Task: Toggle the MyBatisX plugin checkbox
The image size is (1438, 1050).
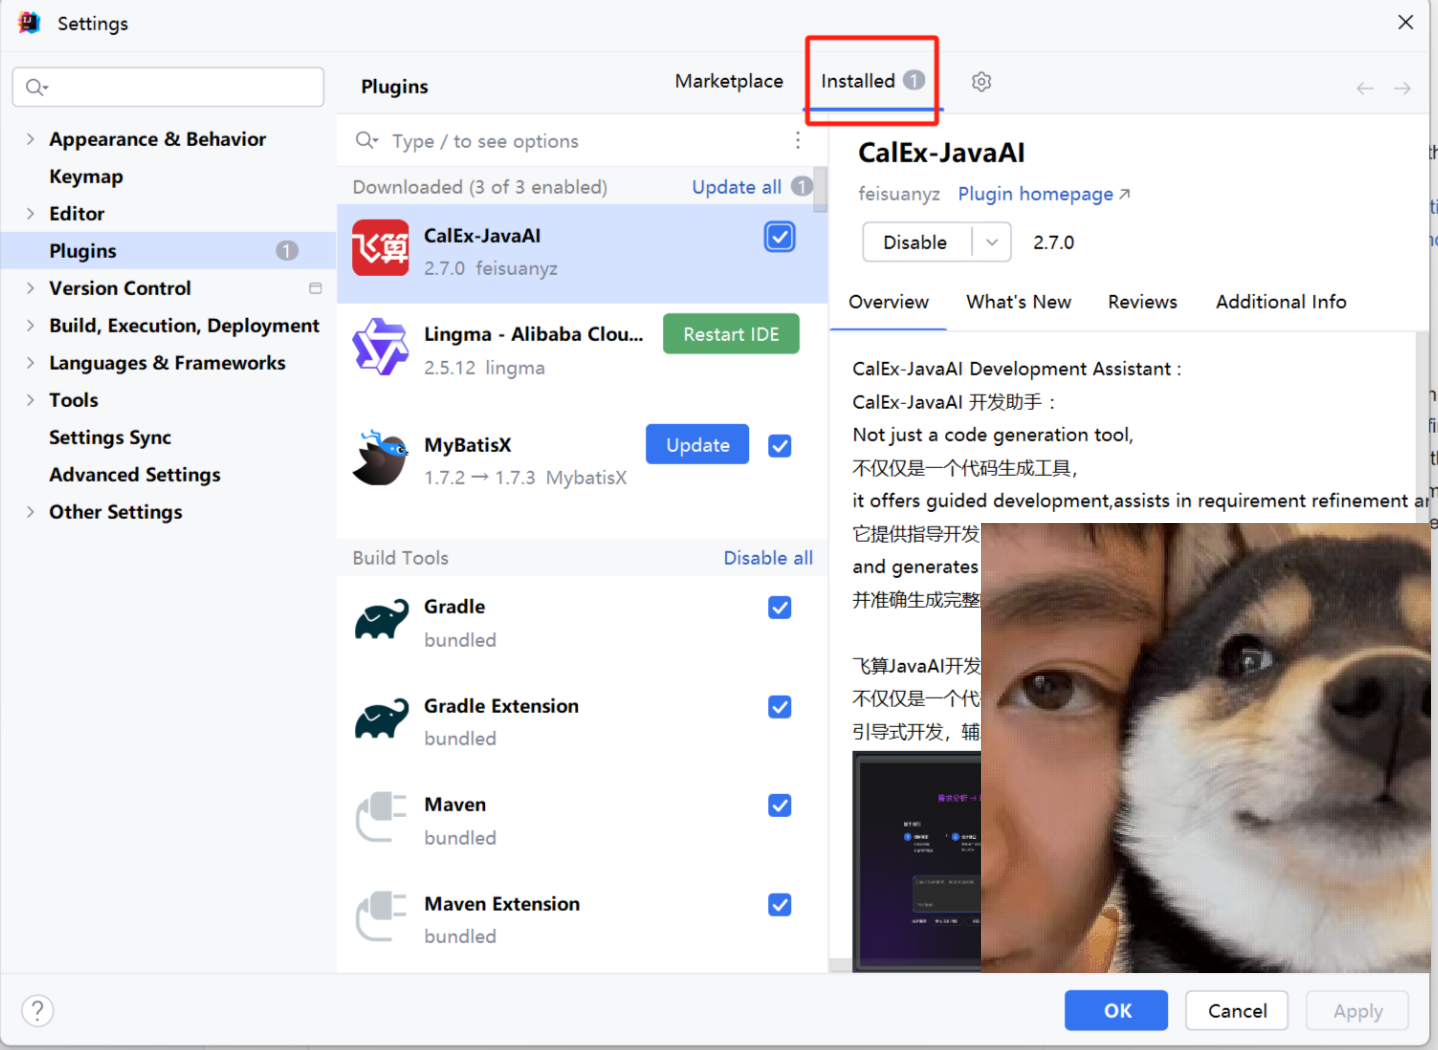Action: (780, 446)
